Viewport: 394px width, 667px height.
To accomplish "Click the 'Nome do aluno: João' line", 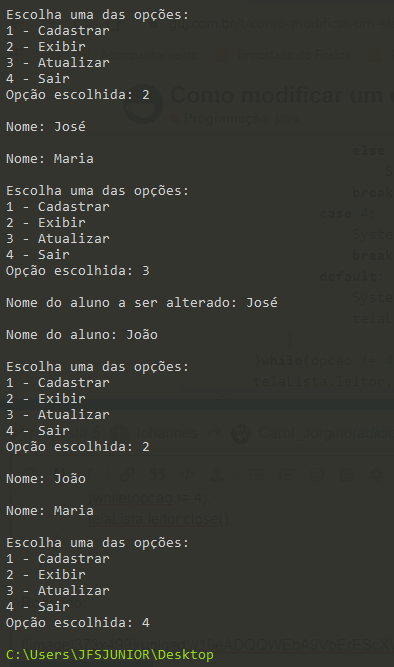I will [82, 335].
